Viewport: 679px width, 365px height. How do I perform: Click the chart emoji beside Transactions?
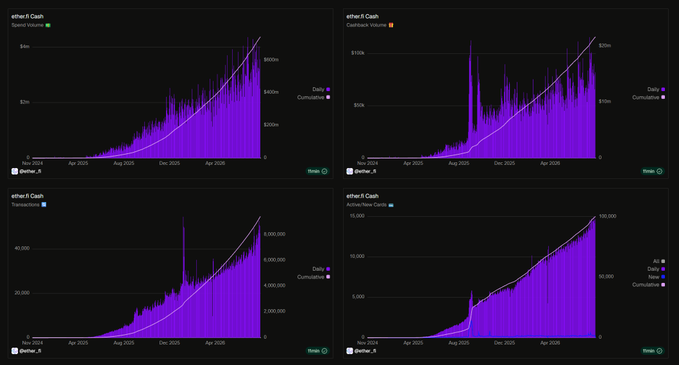44,205
